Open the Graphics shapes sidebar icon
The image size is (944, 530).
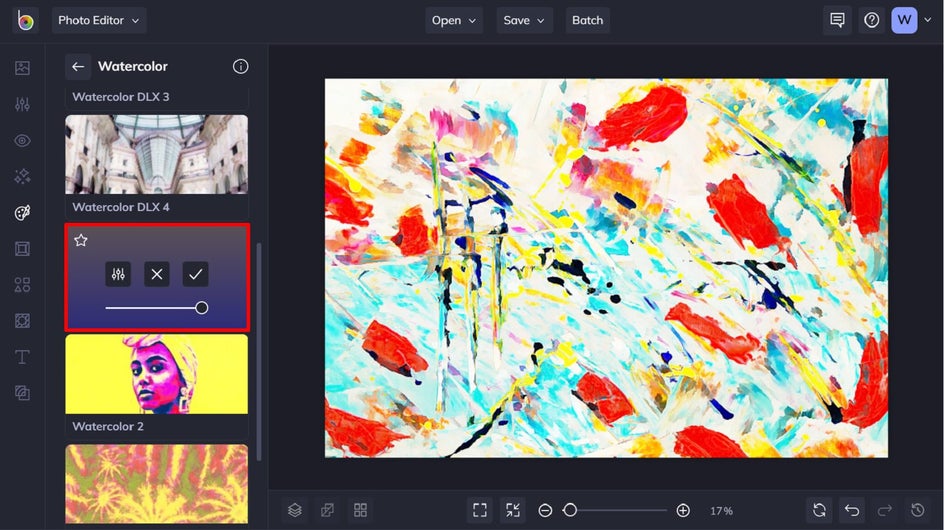tap(22, 285)
